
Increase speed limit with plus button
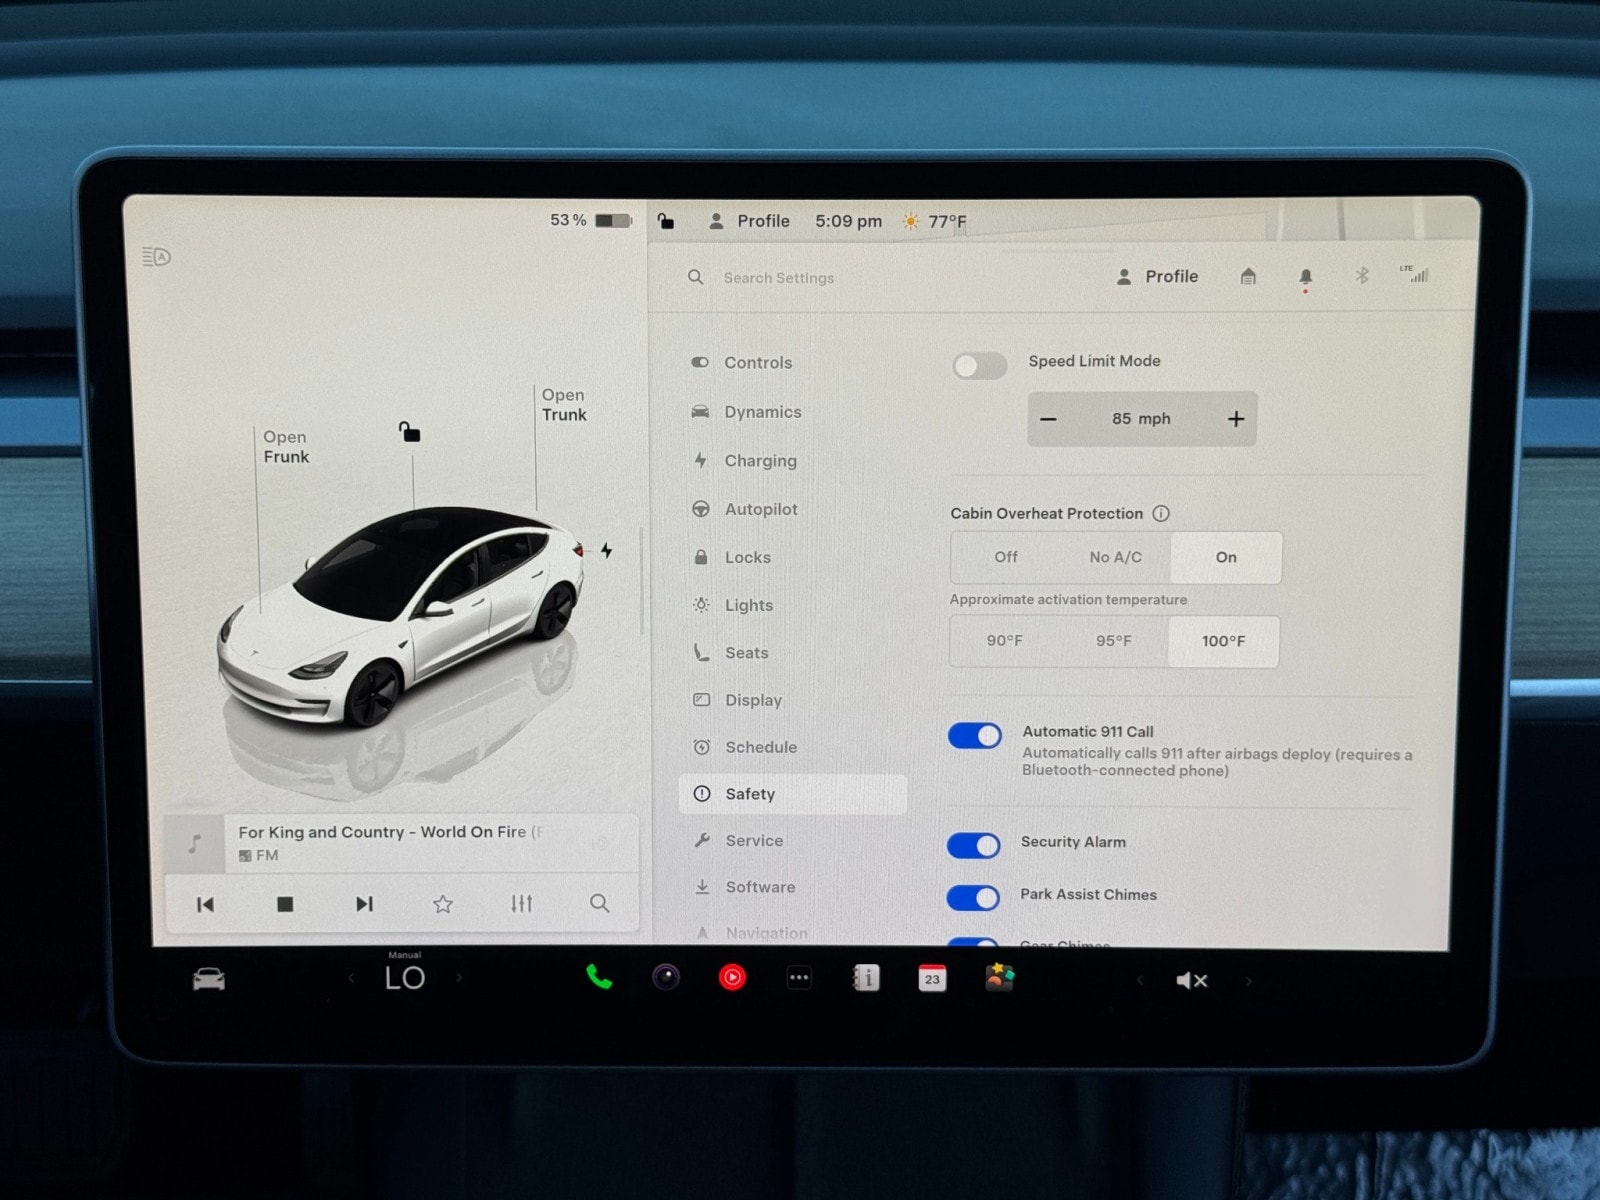[x=1236, y=419]
